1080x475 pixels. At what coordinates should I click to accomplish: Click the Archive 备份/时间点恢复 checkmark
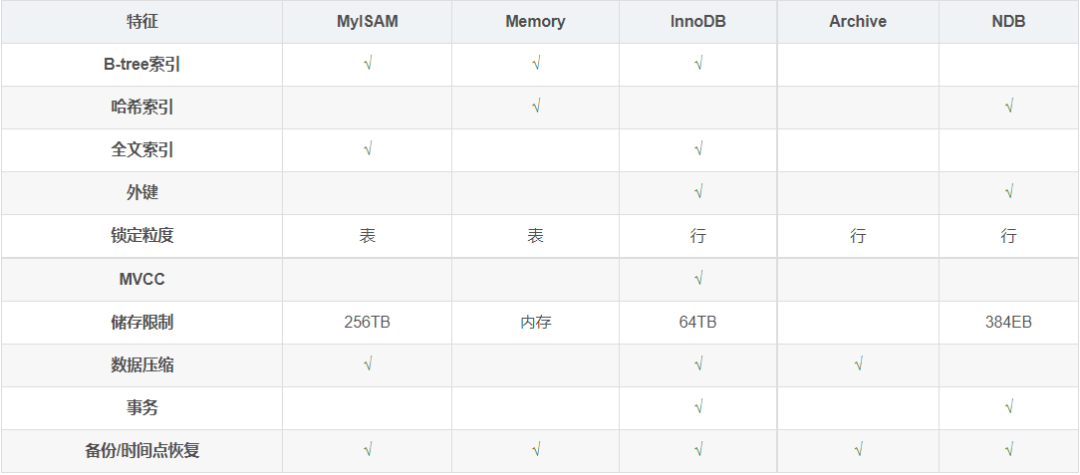(858, 450)
